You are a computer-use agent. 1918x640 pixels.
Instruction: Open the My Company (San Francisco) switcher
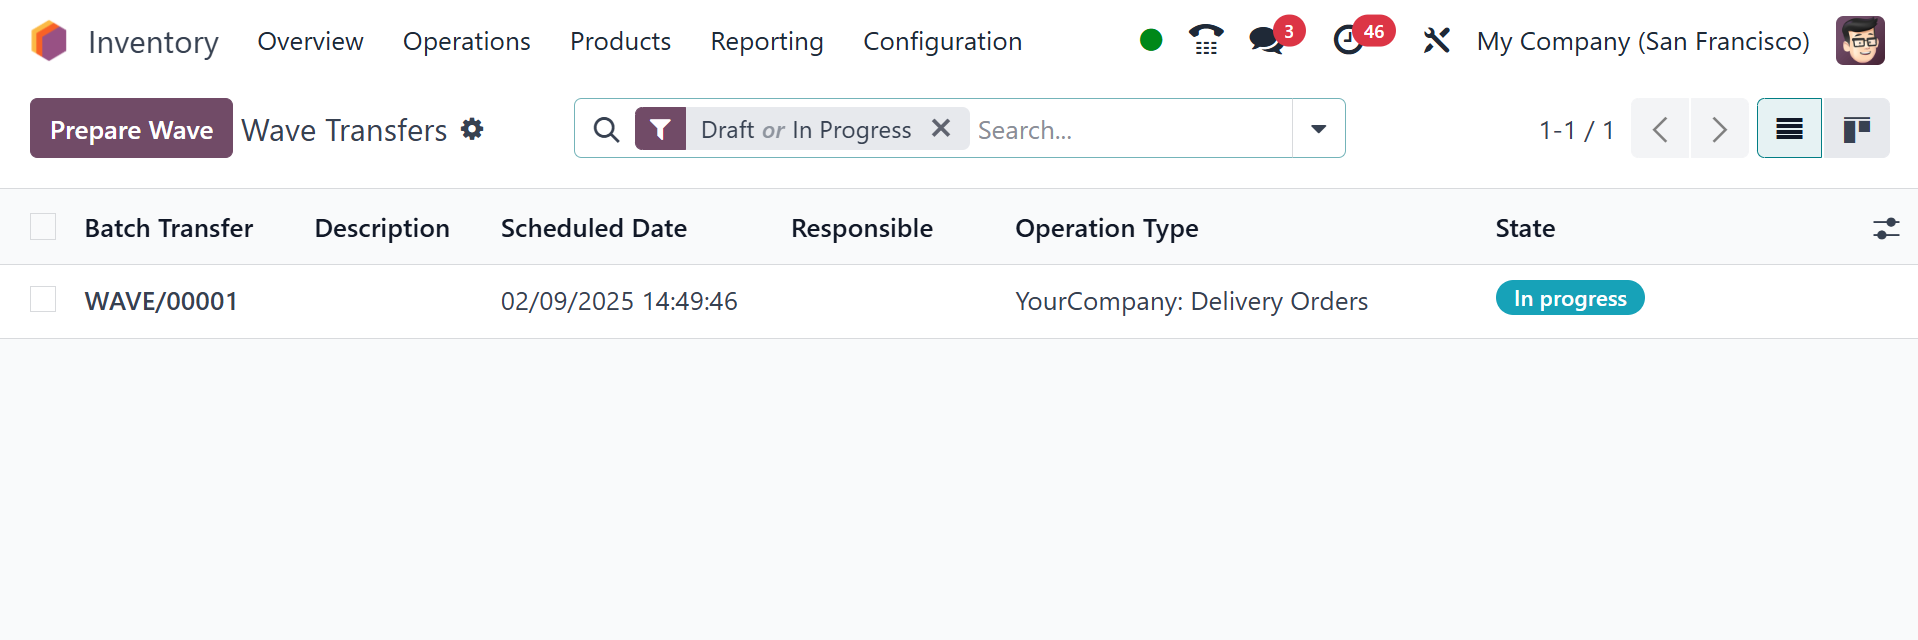tap(1643, 42)
